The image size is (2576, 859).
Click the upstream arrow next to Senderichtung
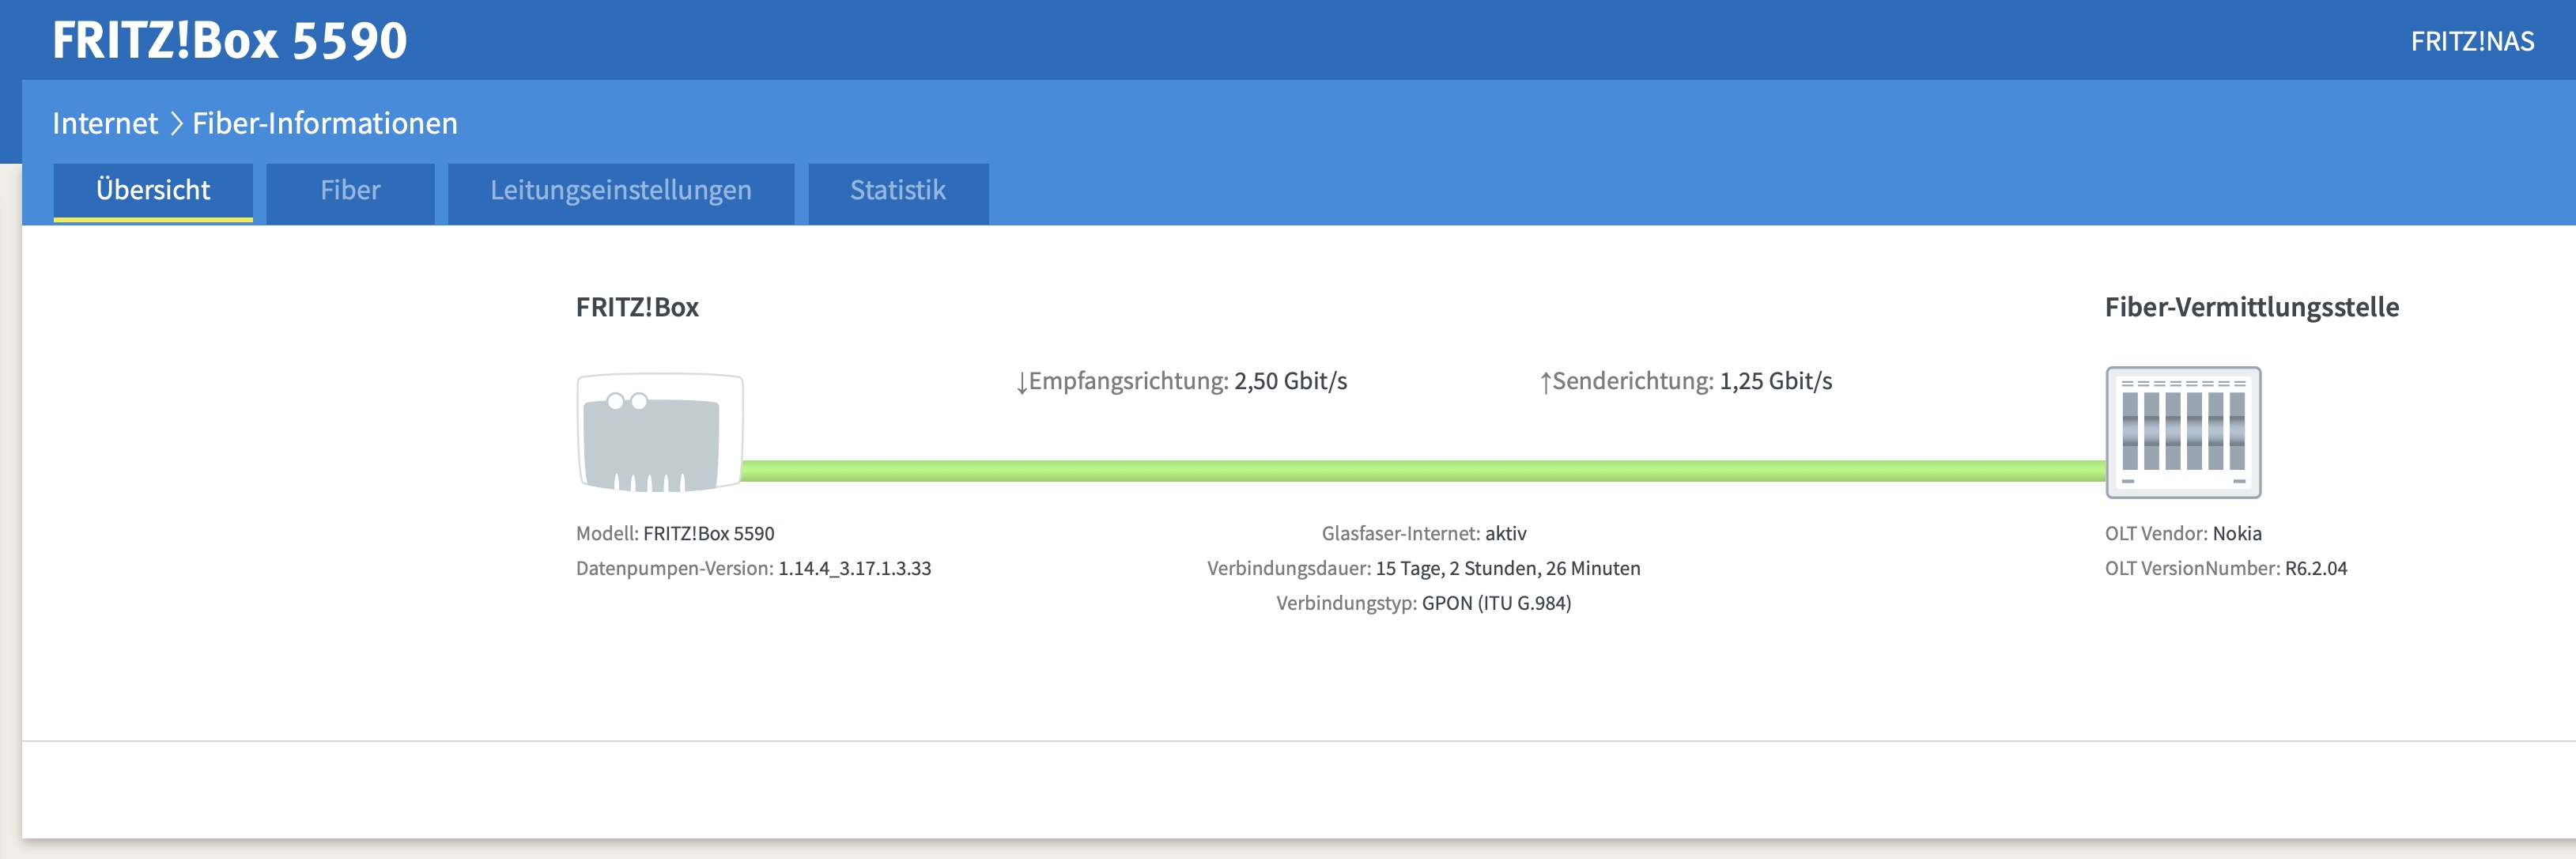(1545, 383)
